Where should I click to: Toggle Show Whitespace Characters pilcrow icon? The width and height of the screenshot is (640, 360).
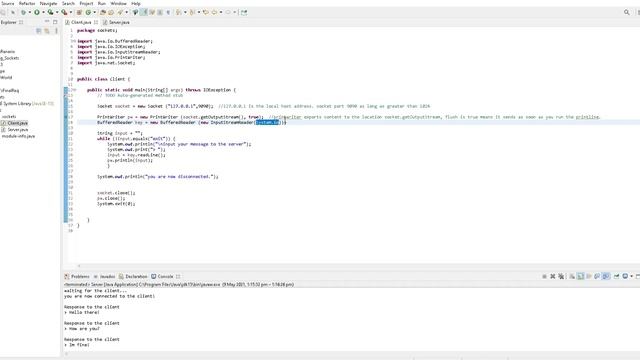point(168,12)
